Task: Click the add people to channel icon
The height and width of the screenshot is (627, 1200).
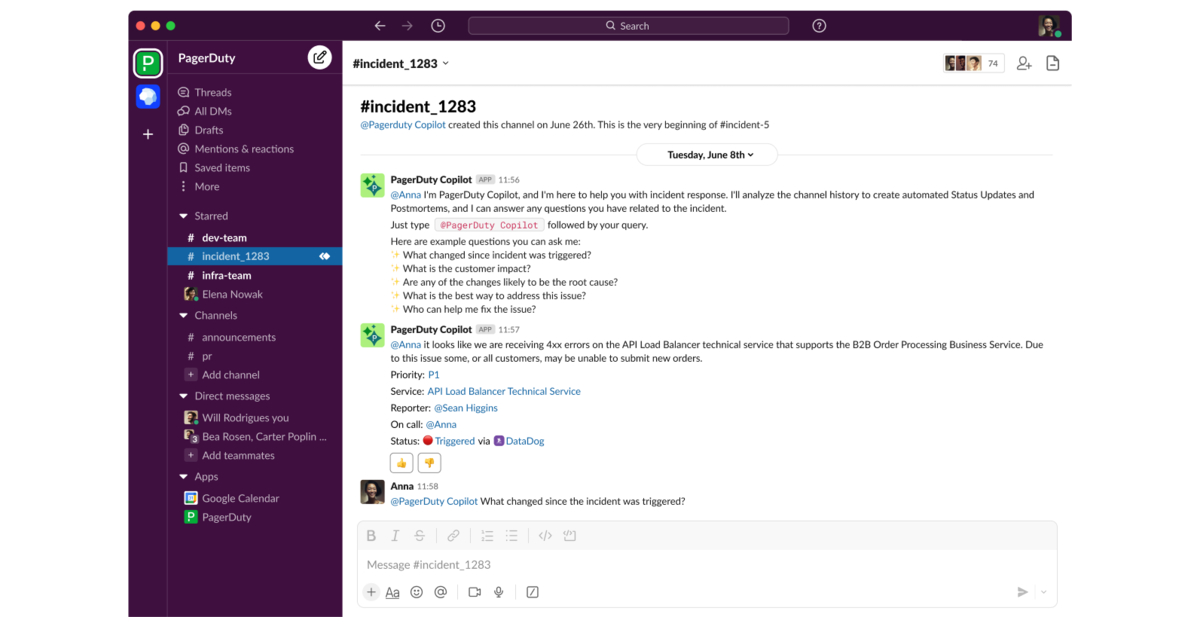Action: (1023, 62)
